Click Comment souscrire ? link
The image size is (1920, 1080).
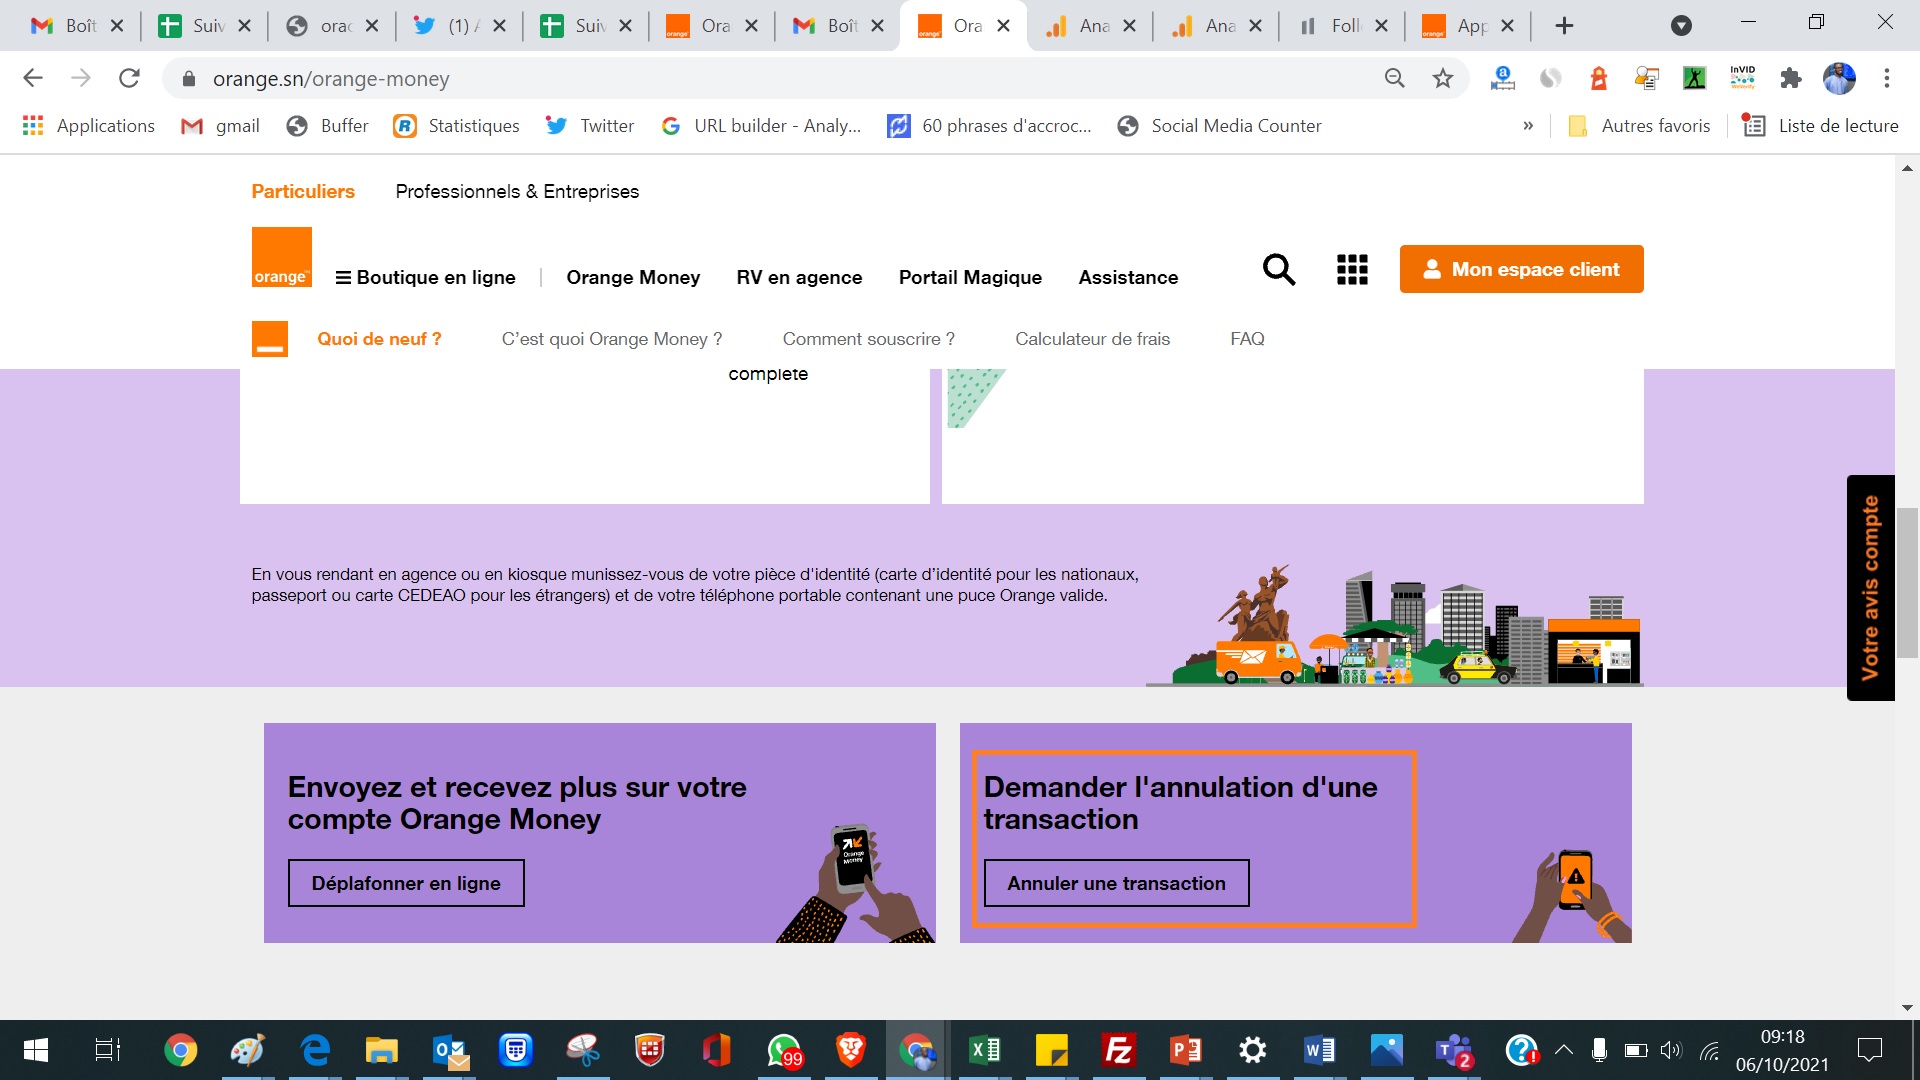point(869,339)
